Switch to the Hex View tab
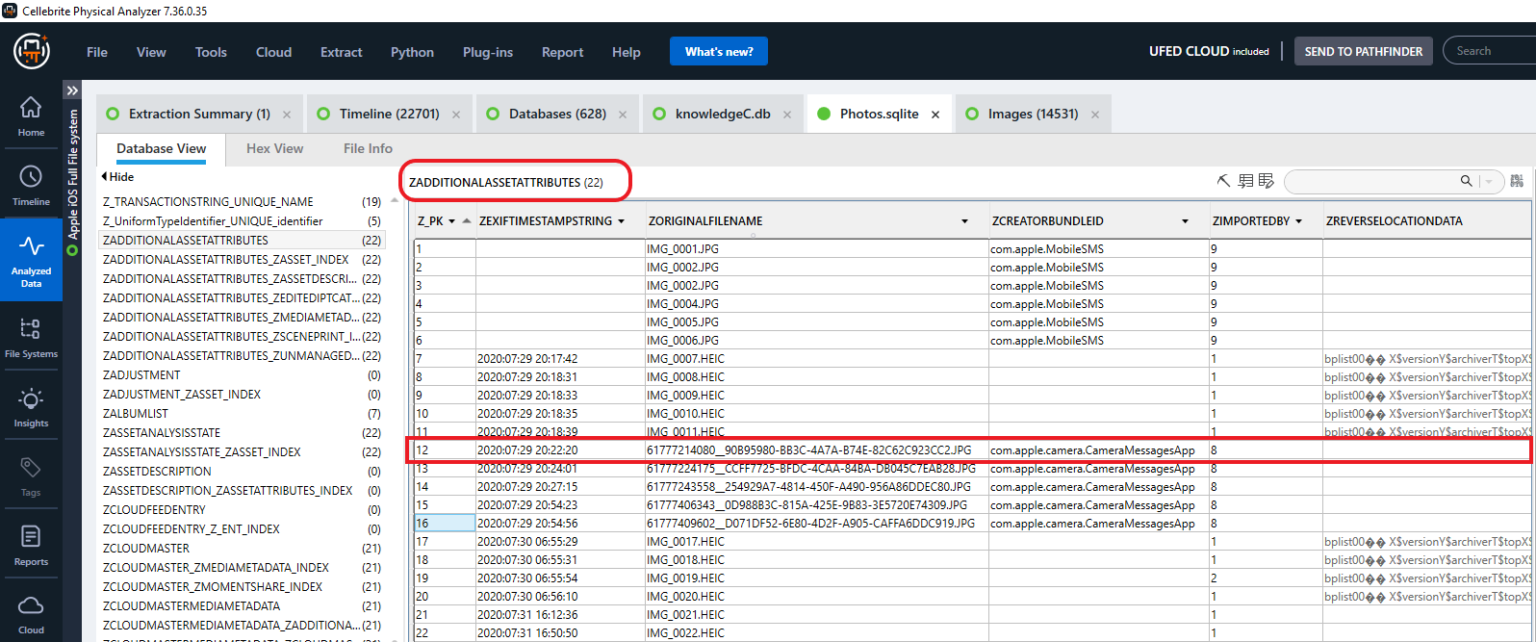 [274, 148]
